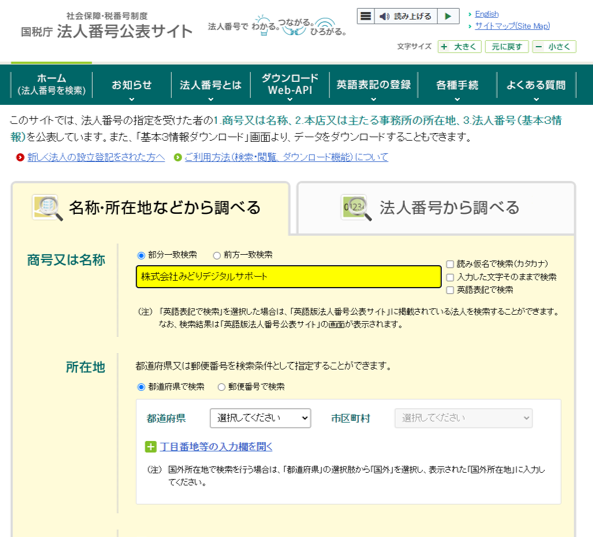The height and width of the screenshot is (537, 593).
Task: Enable 英語表記で検索 checkbox
Action: click(450, 290)
